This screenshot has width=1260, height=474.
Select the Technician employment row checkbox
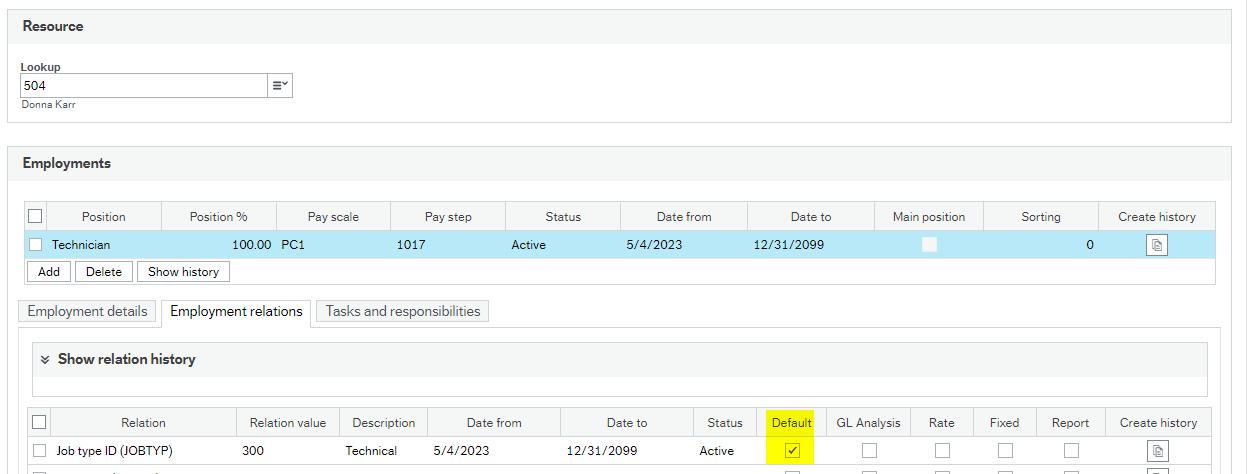(36, 245)
